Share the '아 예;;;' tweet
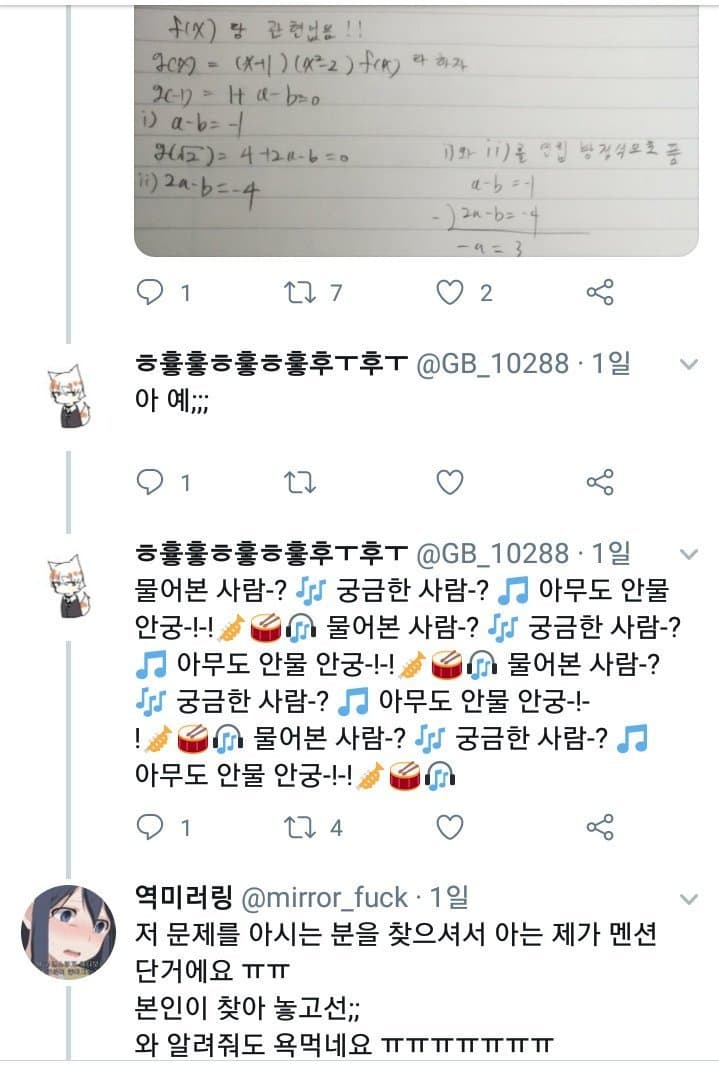The image size is (719, 1065). coord(599,483)
